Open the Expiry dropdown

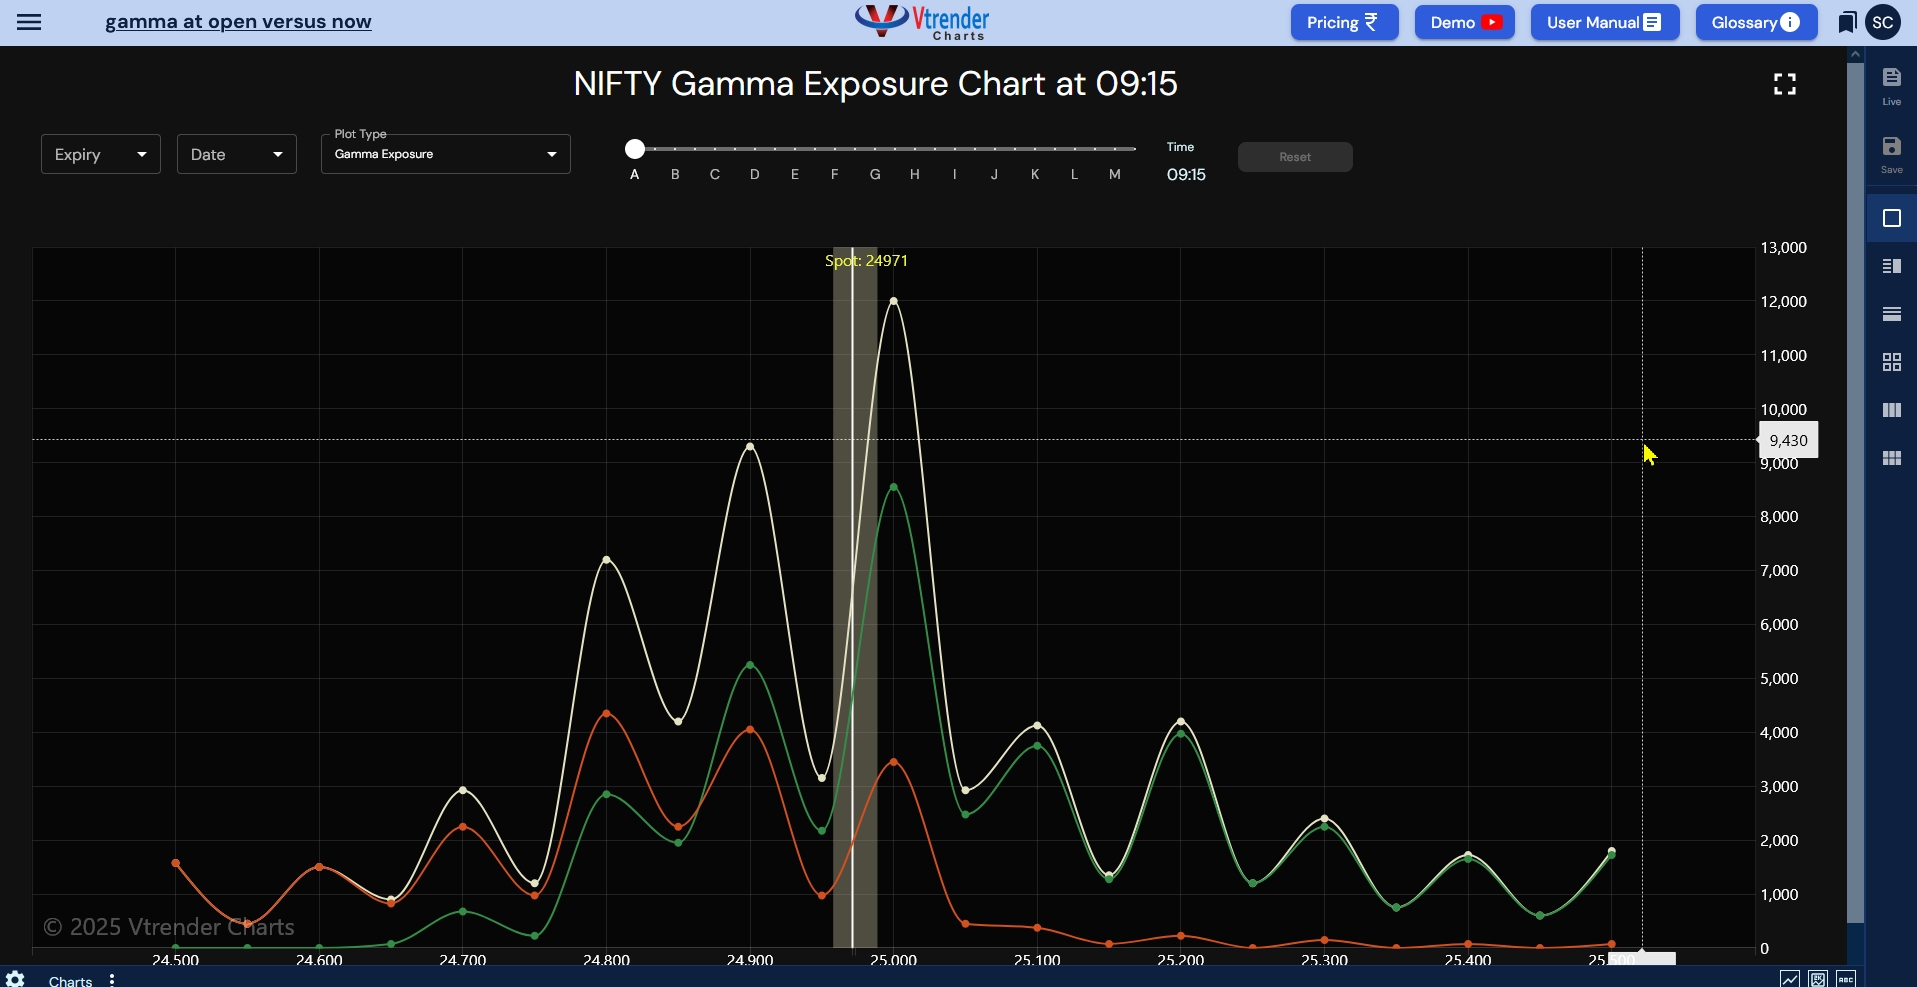(100, 154)
